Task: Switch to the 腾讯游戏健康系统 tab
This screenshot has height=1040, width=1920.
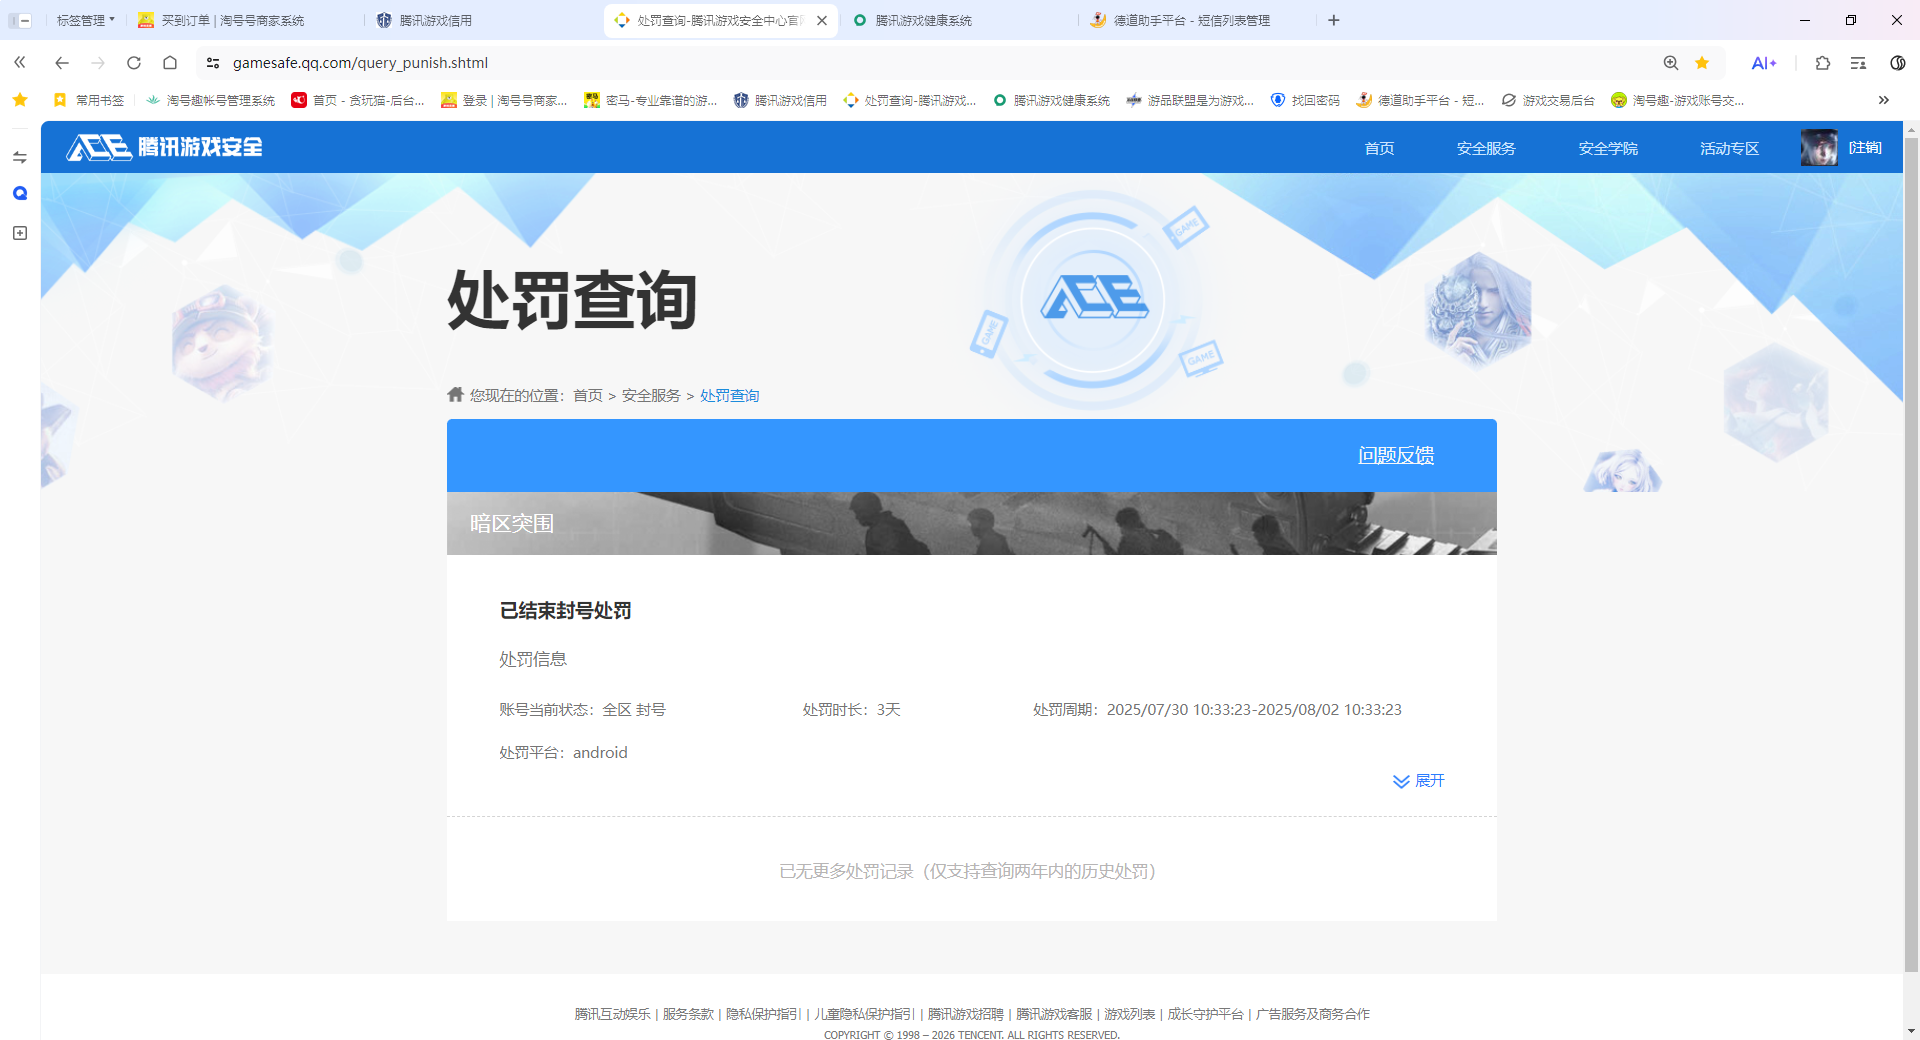Action: click(x=925, y=19)
